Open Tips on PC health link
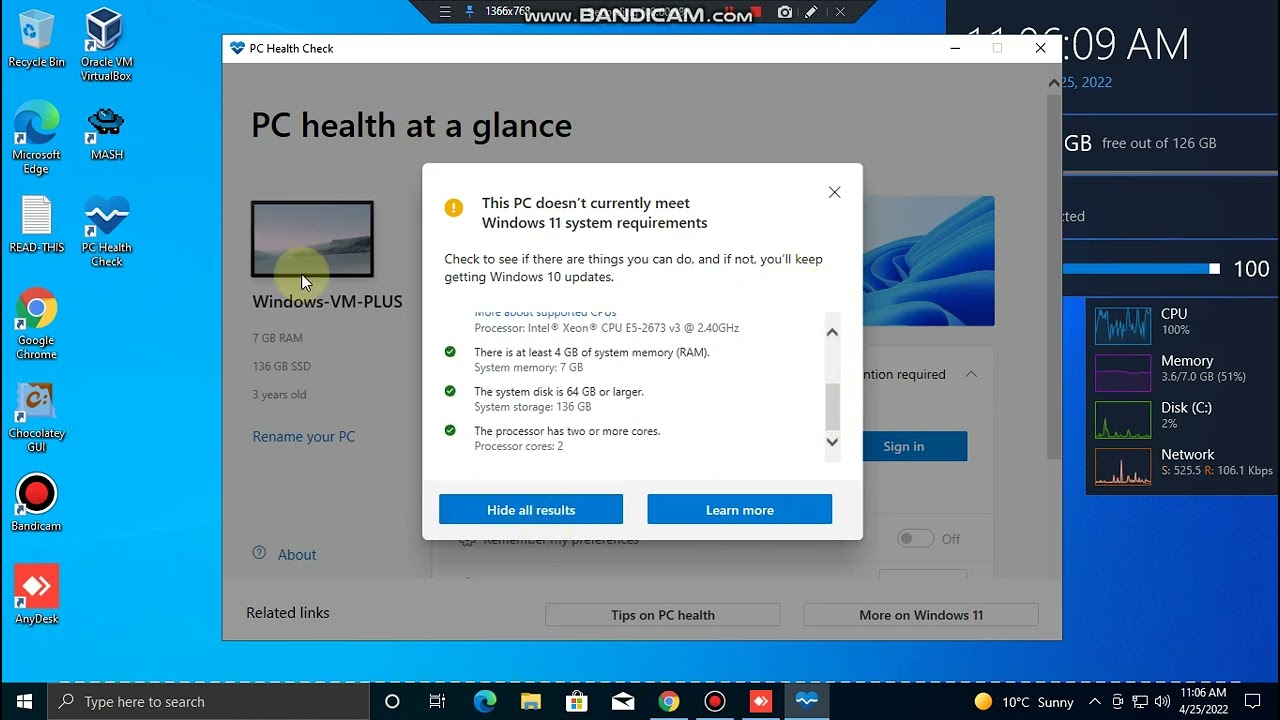 (x=662, y=615)
